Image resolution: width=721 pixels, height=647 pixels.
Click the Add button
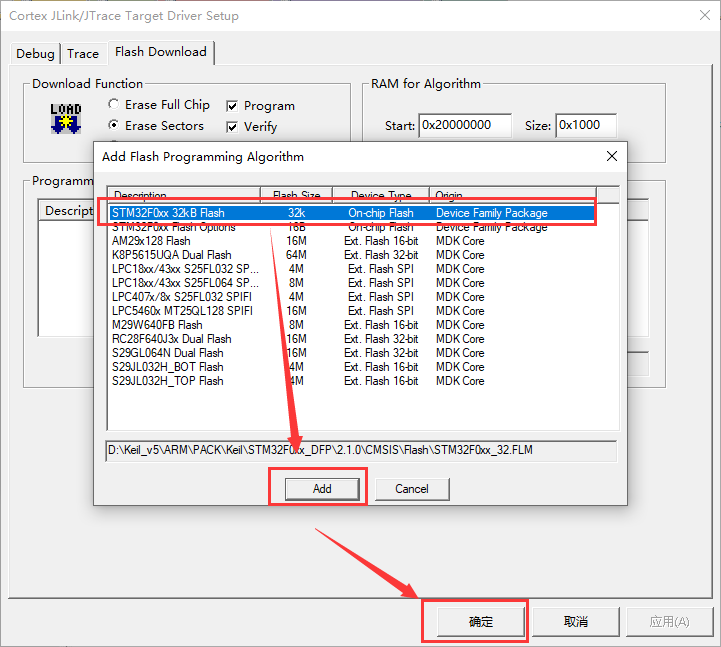tap(322, 489)
